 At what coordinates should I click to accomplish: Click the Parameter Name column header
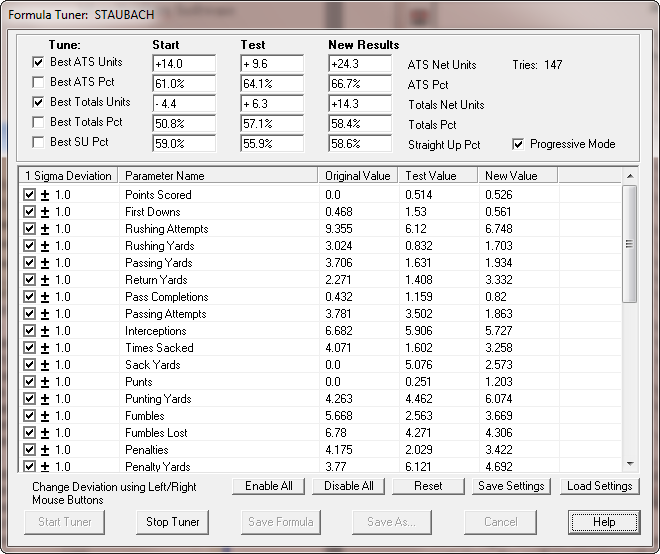(218, 176)
